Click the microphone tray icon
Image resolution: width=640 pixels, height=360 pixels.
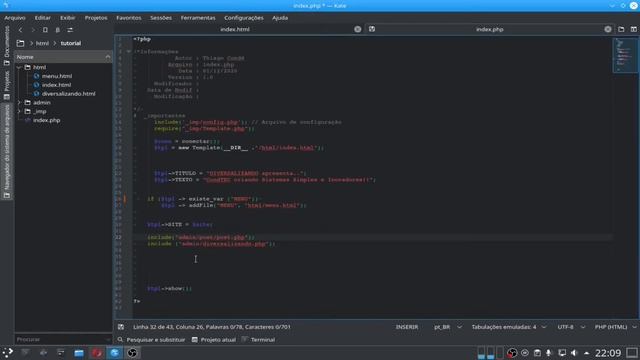point(549,353)
